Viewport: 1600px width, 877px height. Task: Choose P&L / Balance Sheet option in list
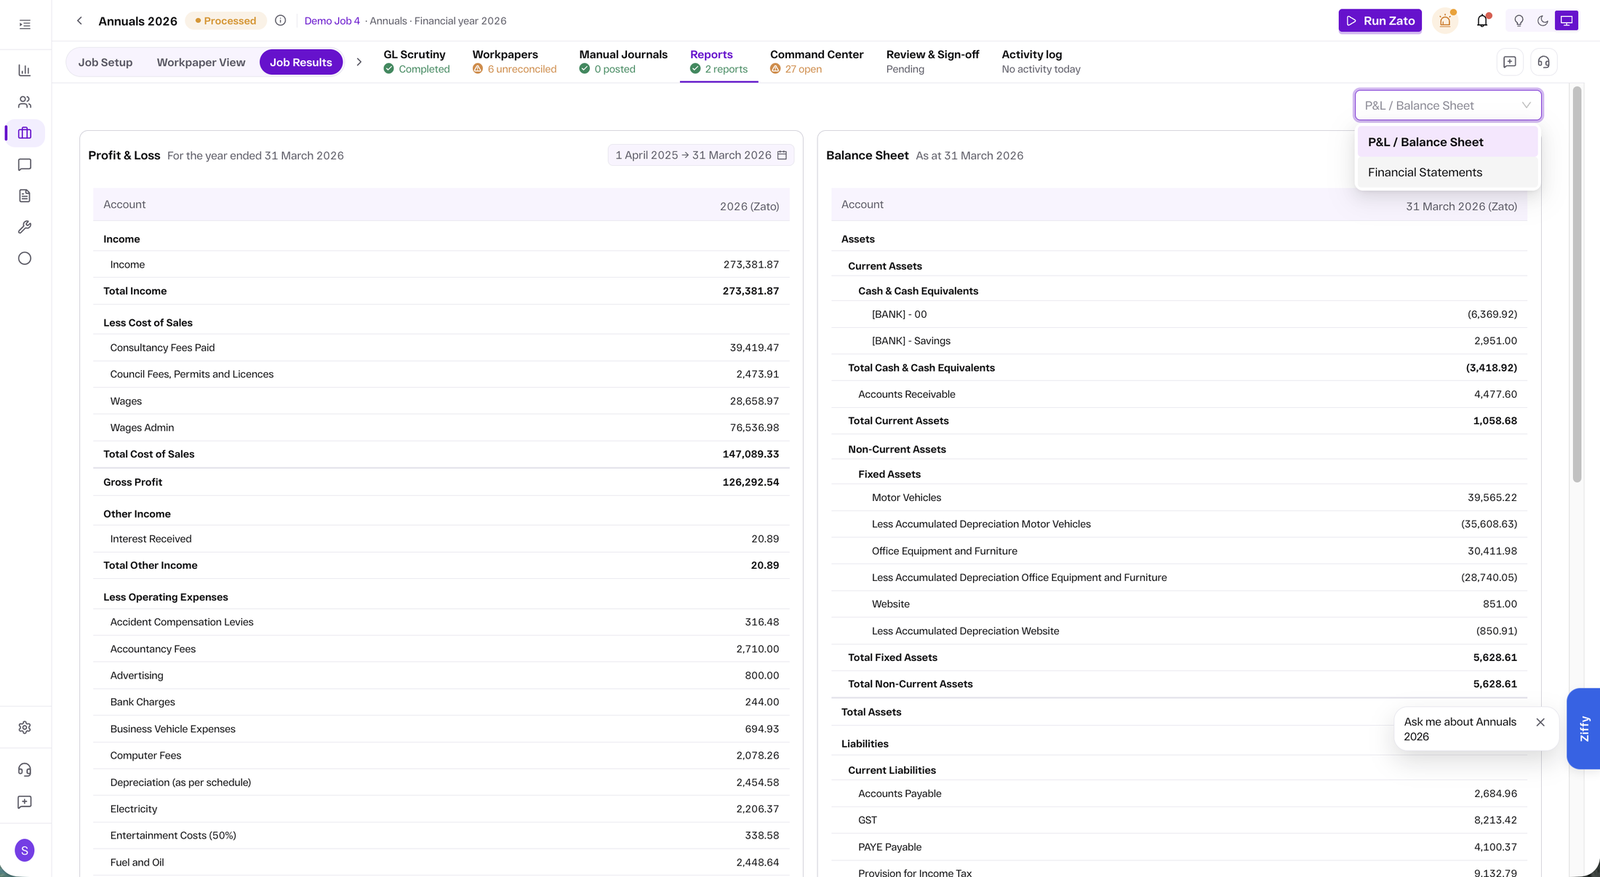pos(1447,142)
